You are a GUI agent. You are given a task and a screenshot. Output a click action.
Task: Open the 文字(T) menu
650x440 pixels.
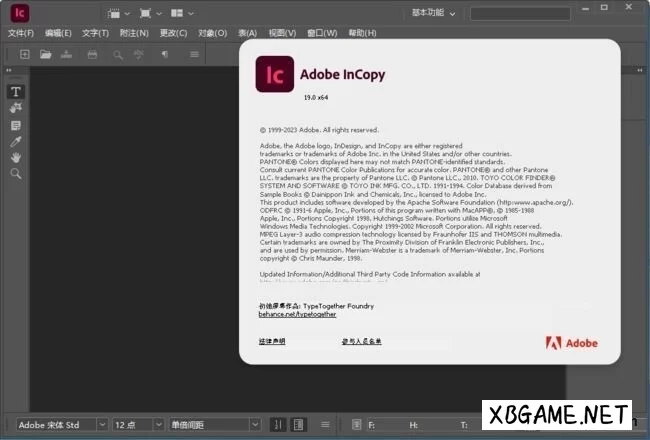pyautogui.click(x=96, y=33)
